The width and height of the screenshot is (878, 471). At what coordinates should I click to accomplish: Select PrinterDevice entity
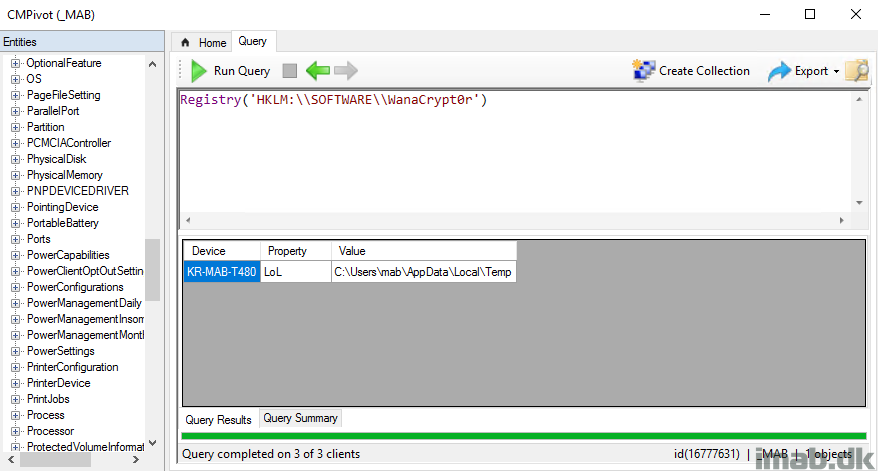(59, 383)
